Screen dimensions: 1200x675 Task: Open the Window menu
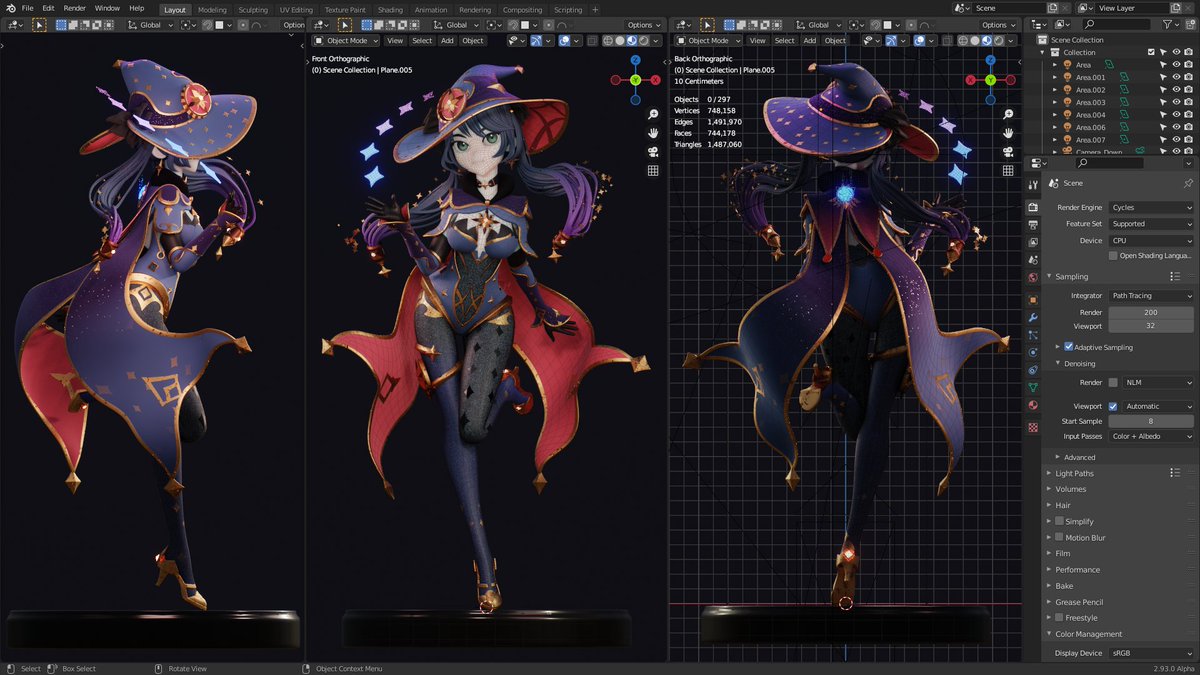[x=107, y=8]
